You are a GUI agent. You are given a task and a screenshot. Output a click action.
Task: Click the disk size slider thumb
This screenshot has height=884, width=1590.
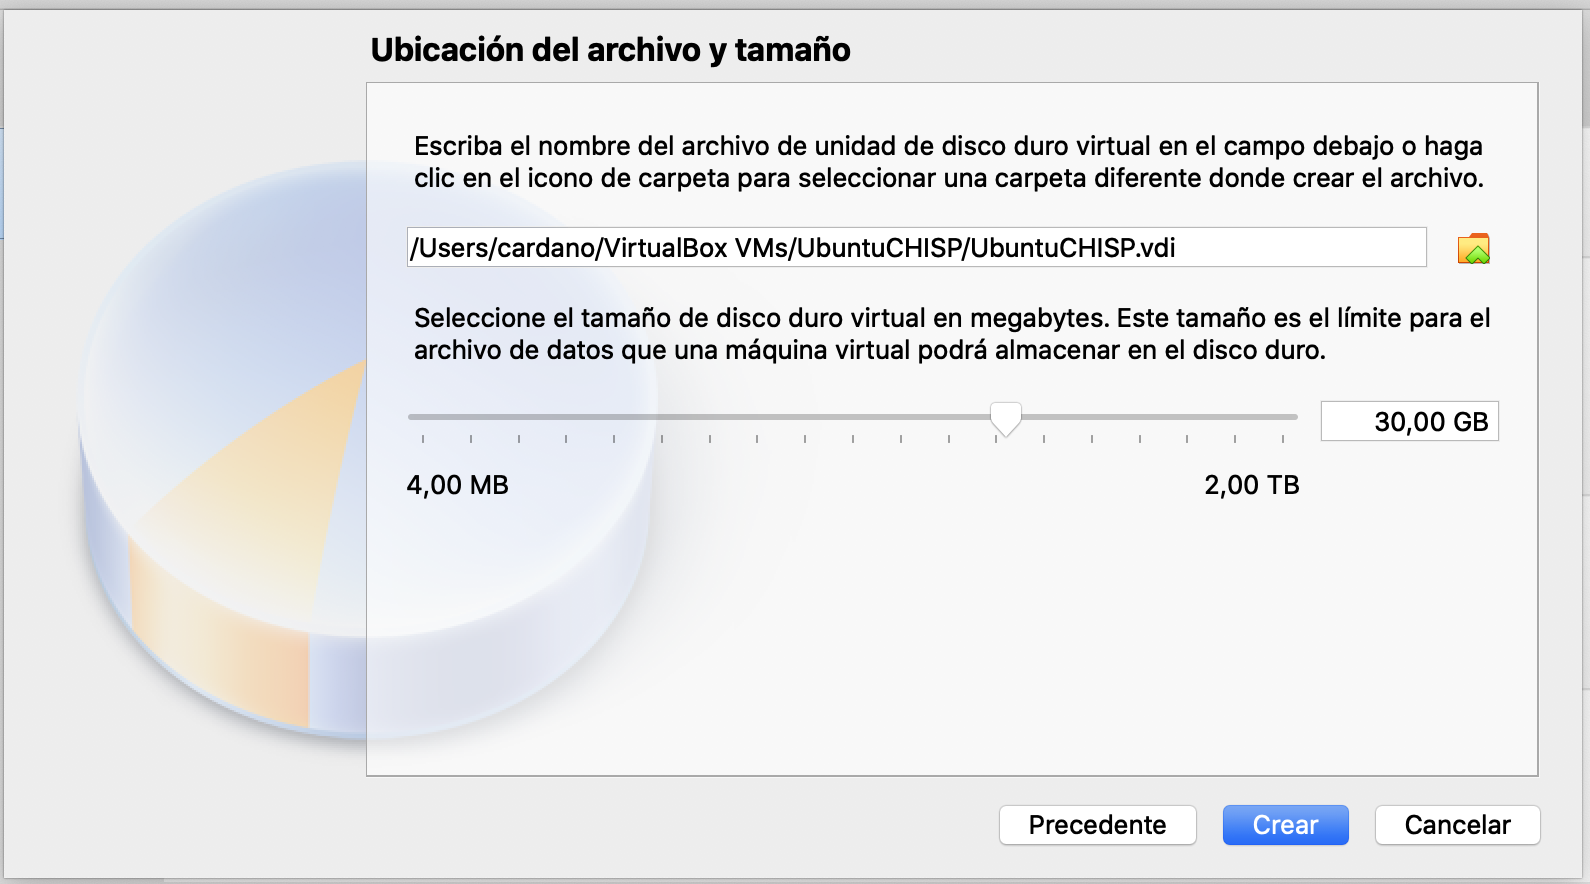click(x=1005, y=419)
